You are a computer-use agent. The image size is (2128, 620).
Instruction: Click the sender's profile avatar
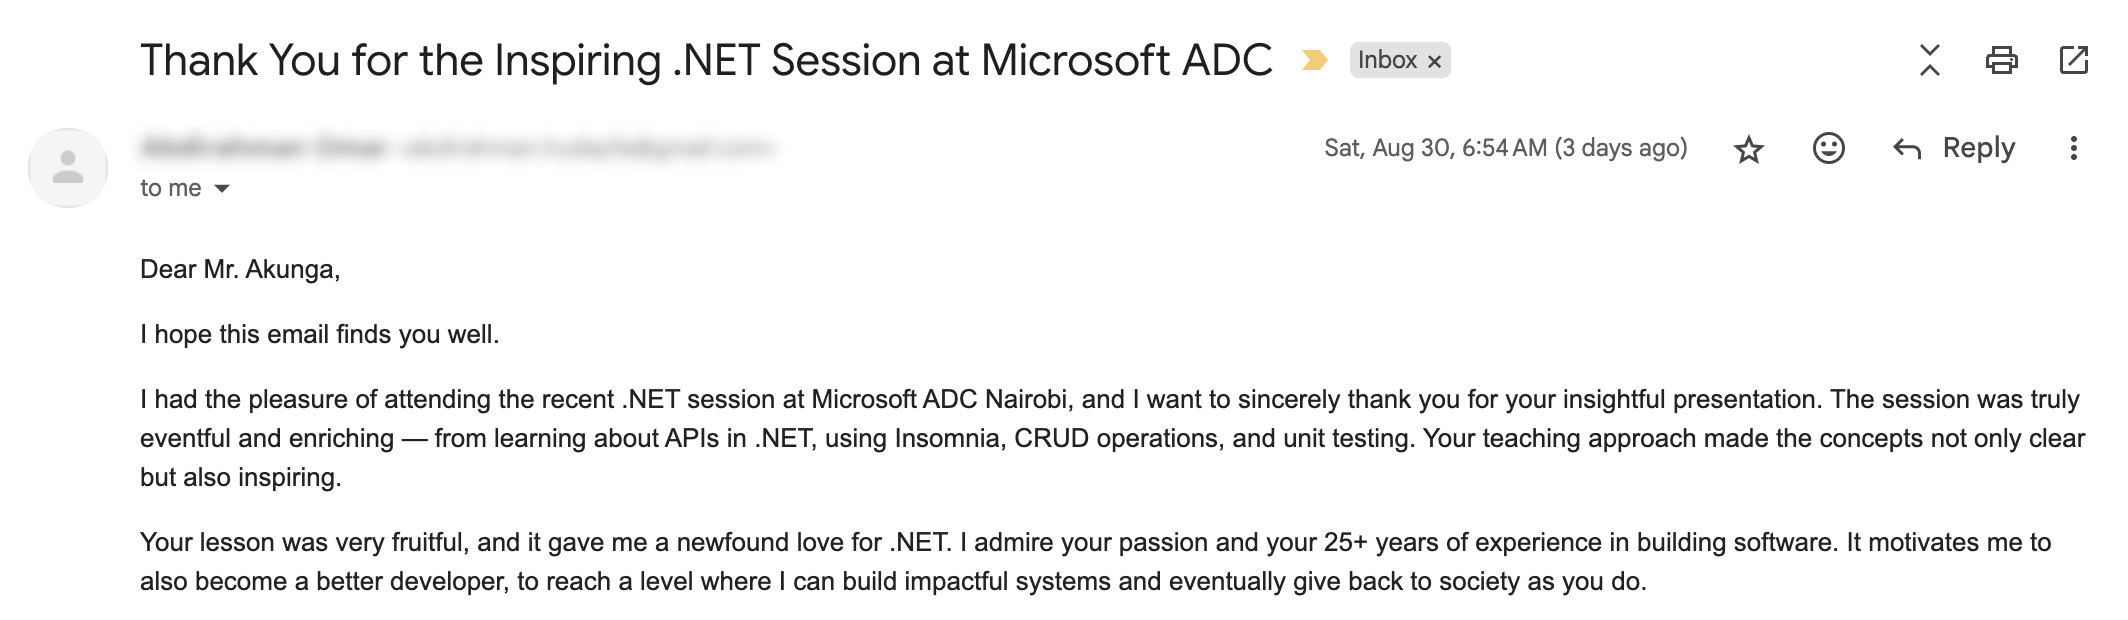(68, 168)
